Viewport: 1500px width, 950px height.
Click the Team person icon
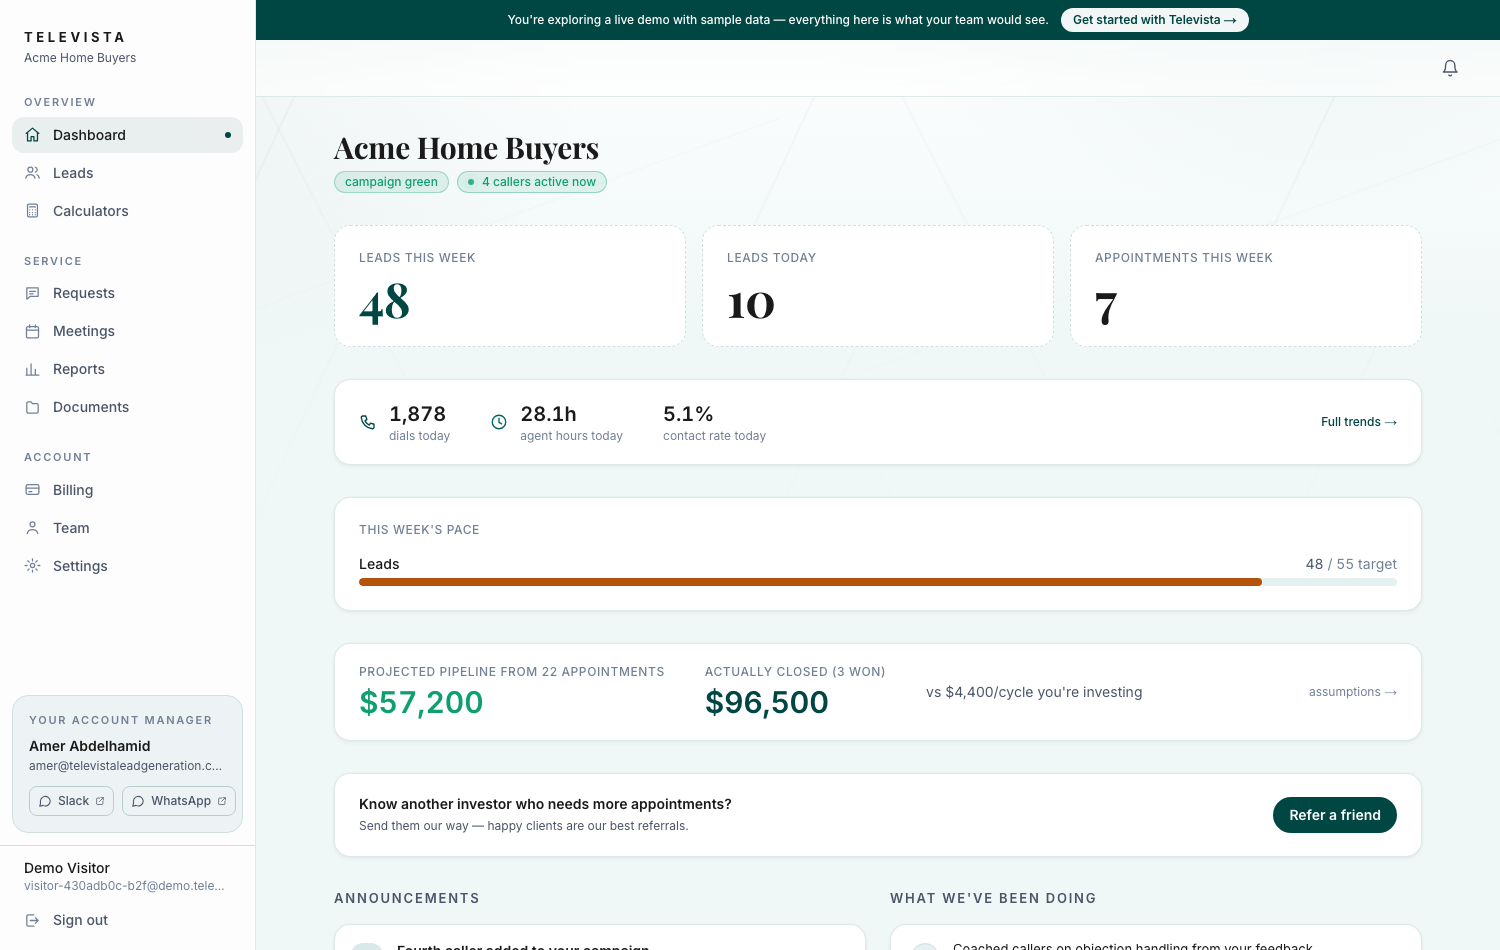point(33,528)
